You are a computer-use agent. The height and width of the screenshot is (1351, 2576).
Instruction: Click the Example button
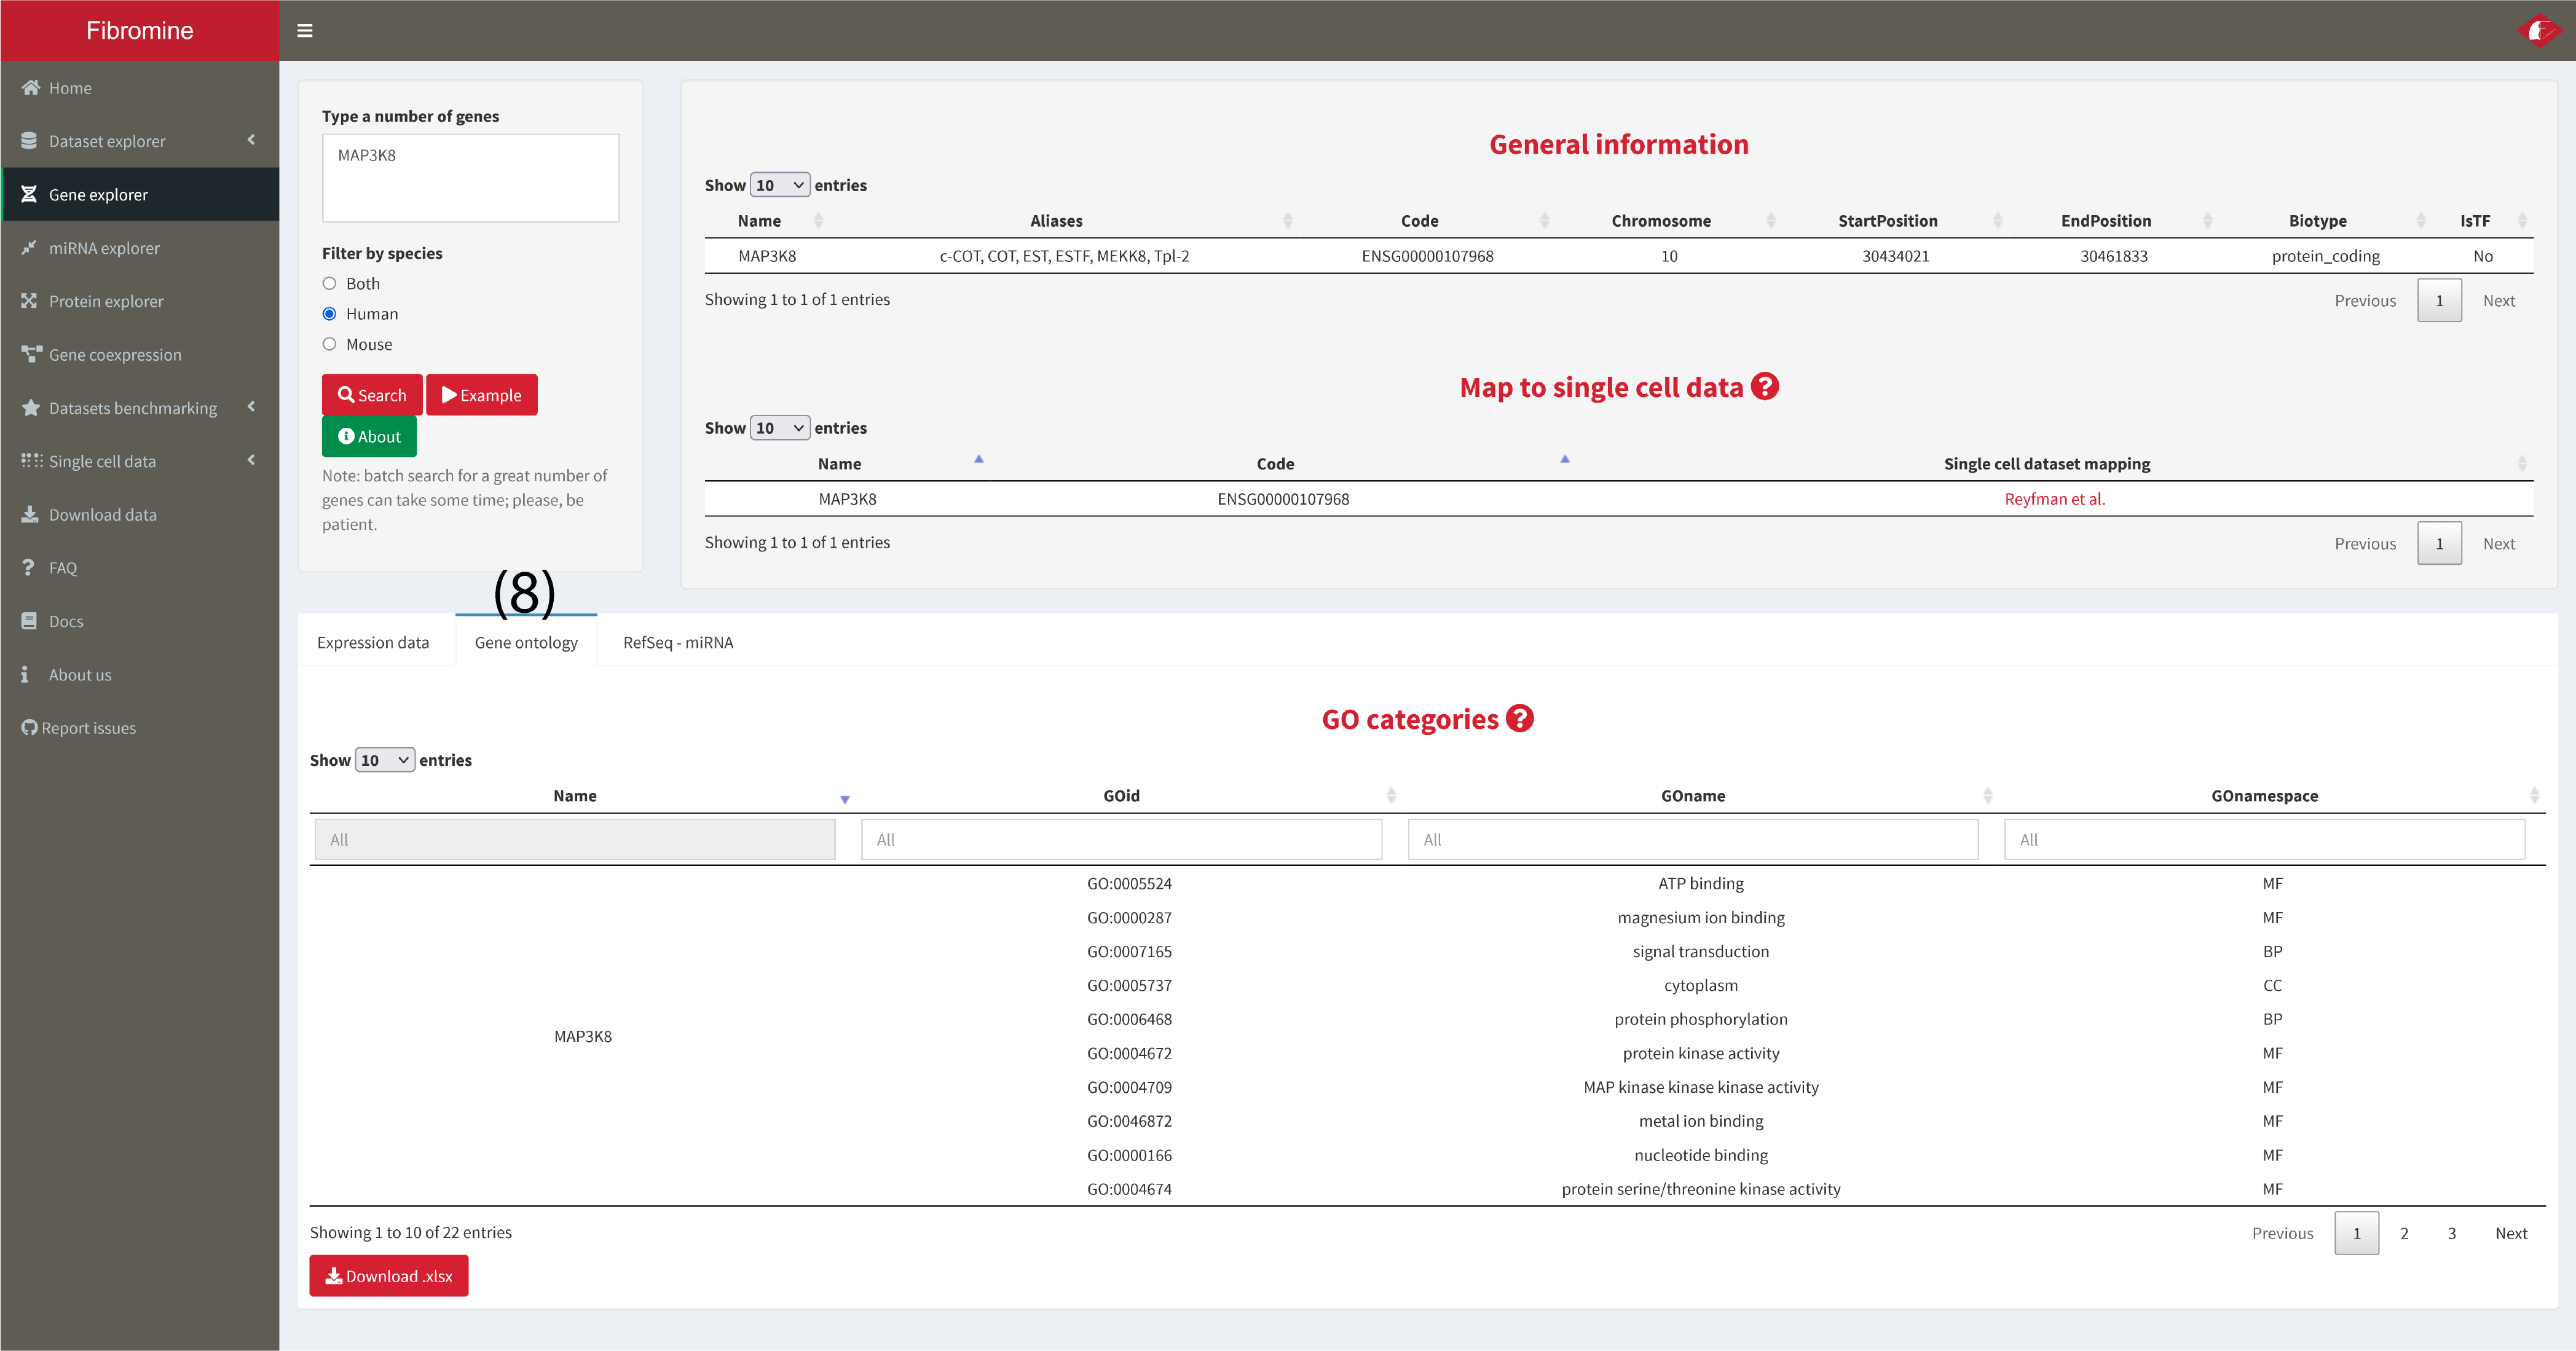pyautogui.click(x=482, y=395)
